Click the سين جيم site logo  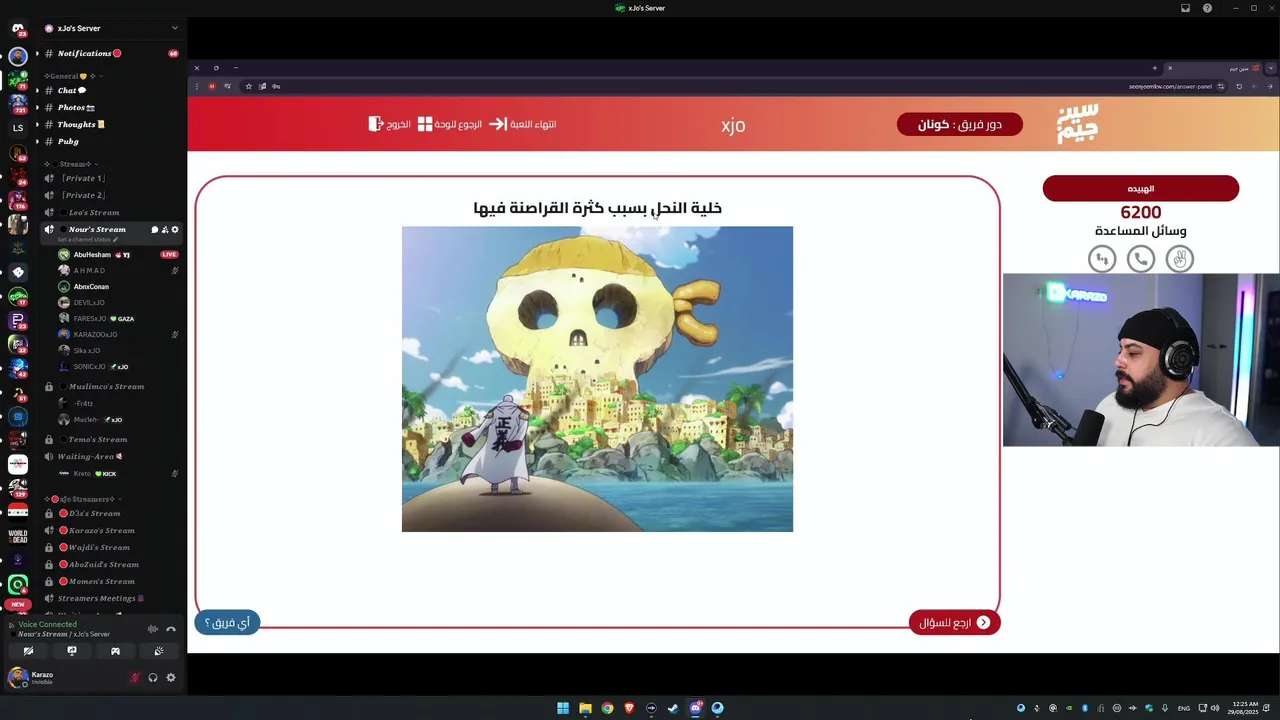click(1077, 124)
